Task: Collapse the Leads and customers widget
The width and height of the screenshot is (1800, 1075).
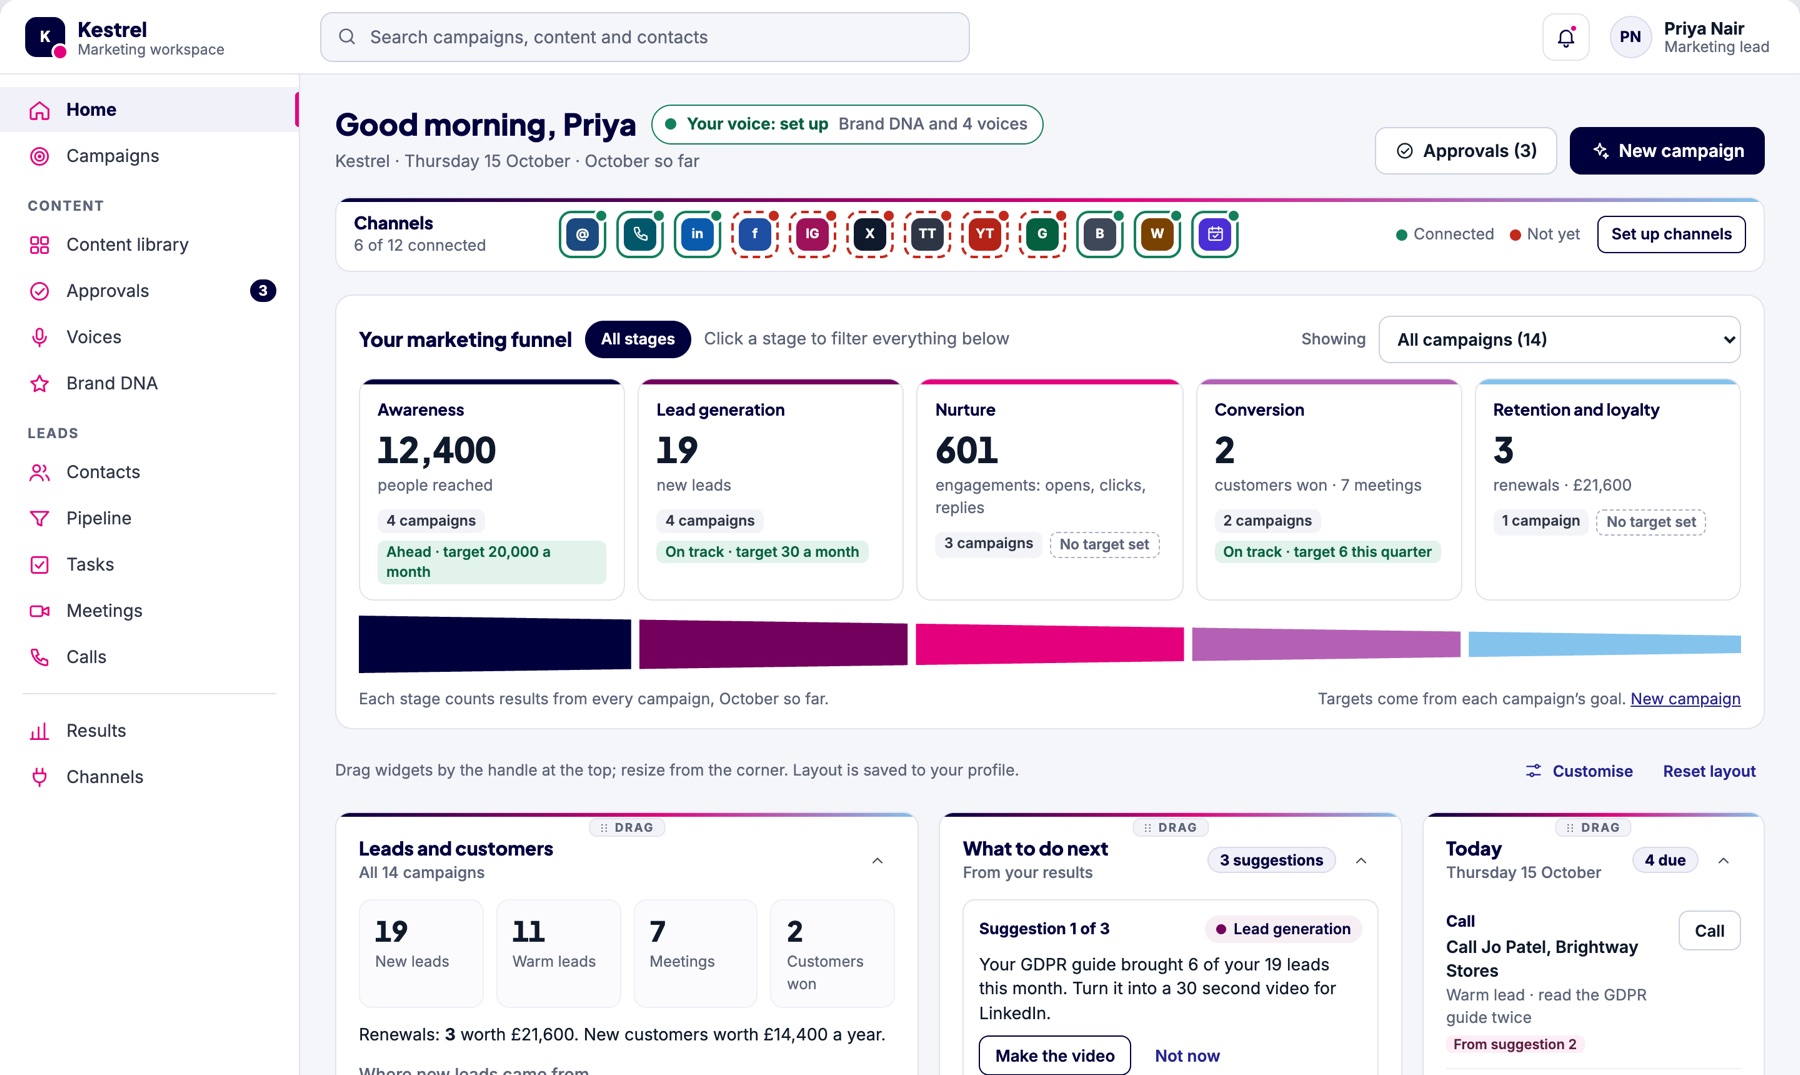Action: 877,861
